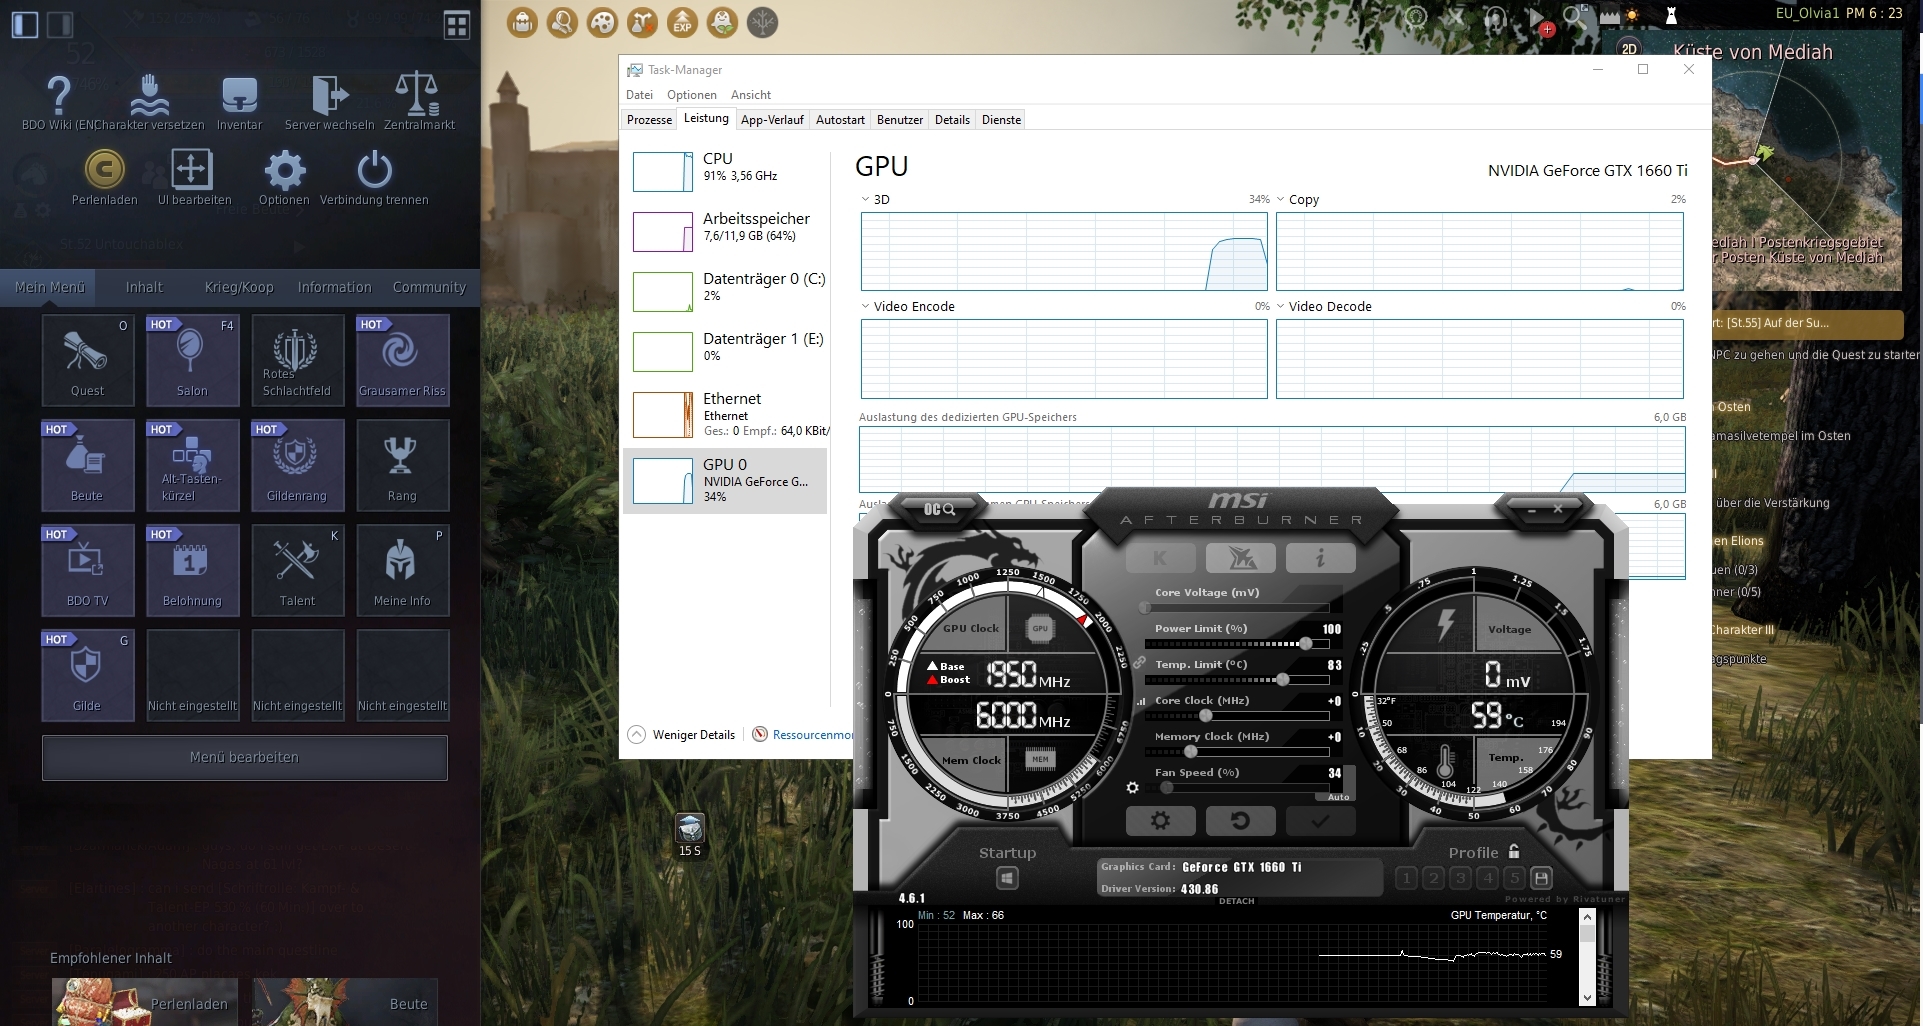Open the Inventar icon in game menu
Screen dimensions: 1923x1026
(x=239, y=97)
